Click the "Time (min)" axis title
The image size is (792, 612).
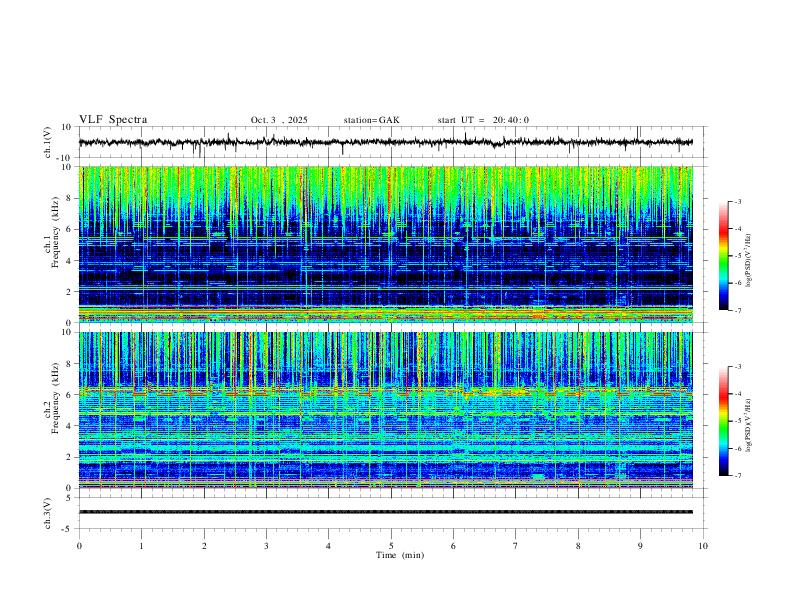[400, 555]
